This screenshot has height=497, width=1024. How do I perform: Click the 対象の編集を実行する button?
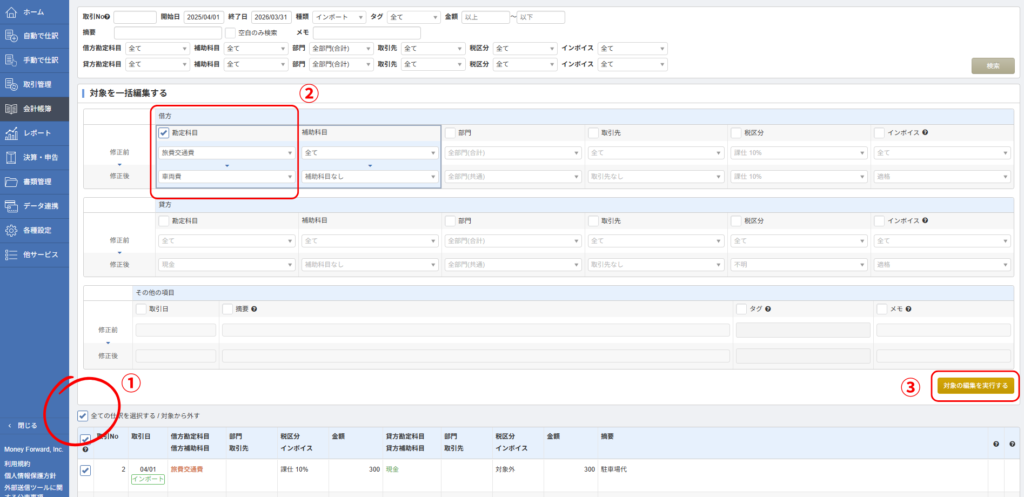(x=974, y=385)
